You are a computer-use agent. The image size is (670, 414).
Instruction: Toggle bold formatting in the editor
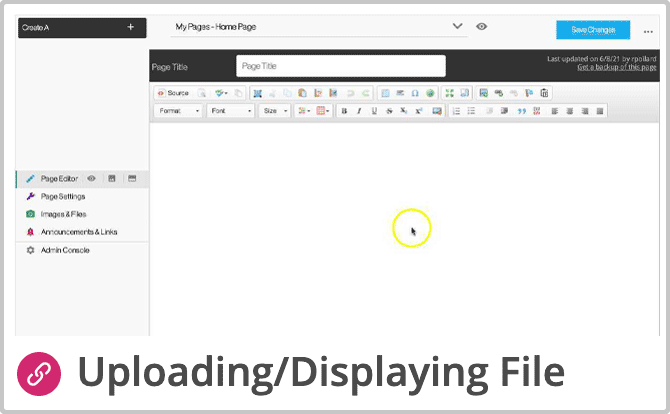344,111
